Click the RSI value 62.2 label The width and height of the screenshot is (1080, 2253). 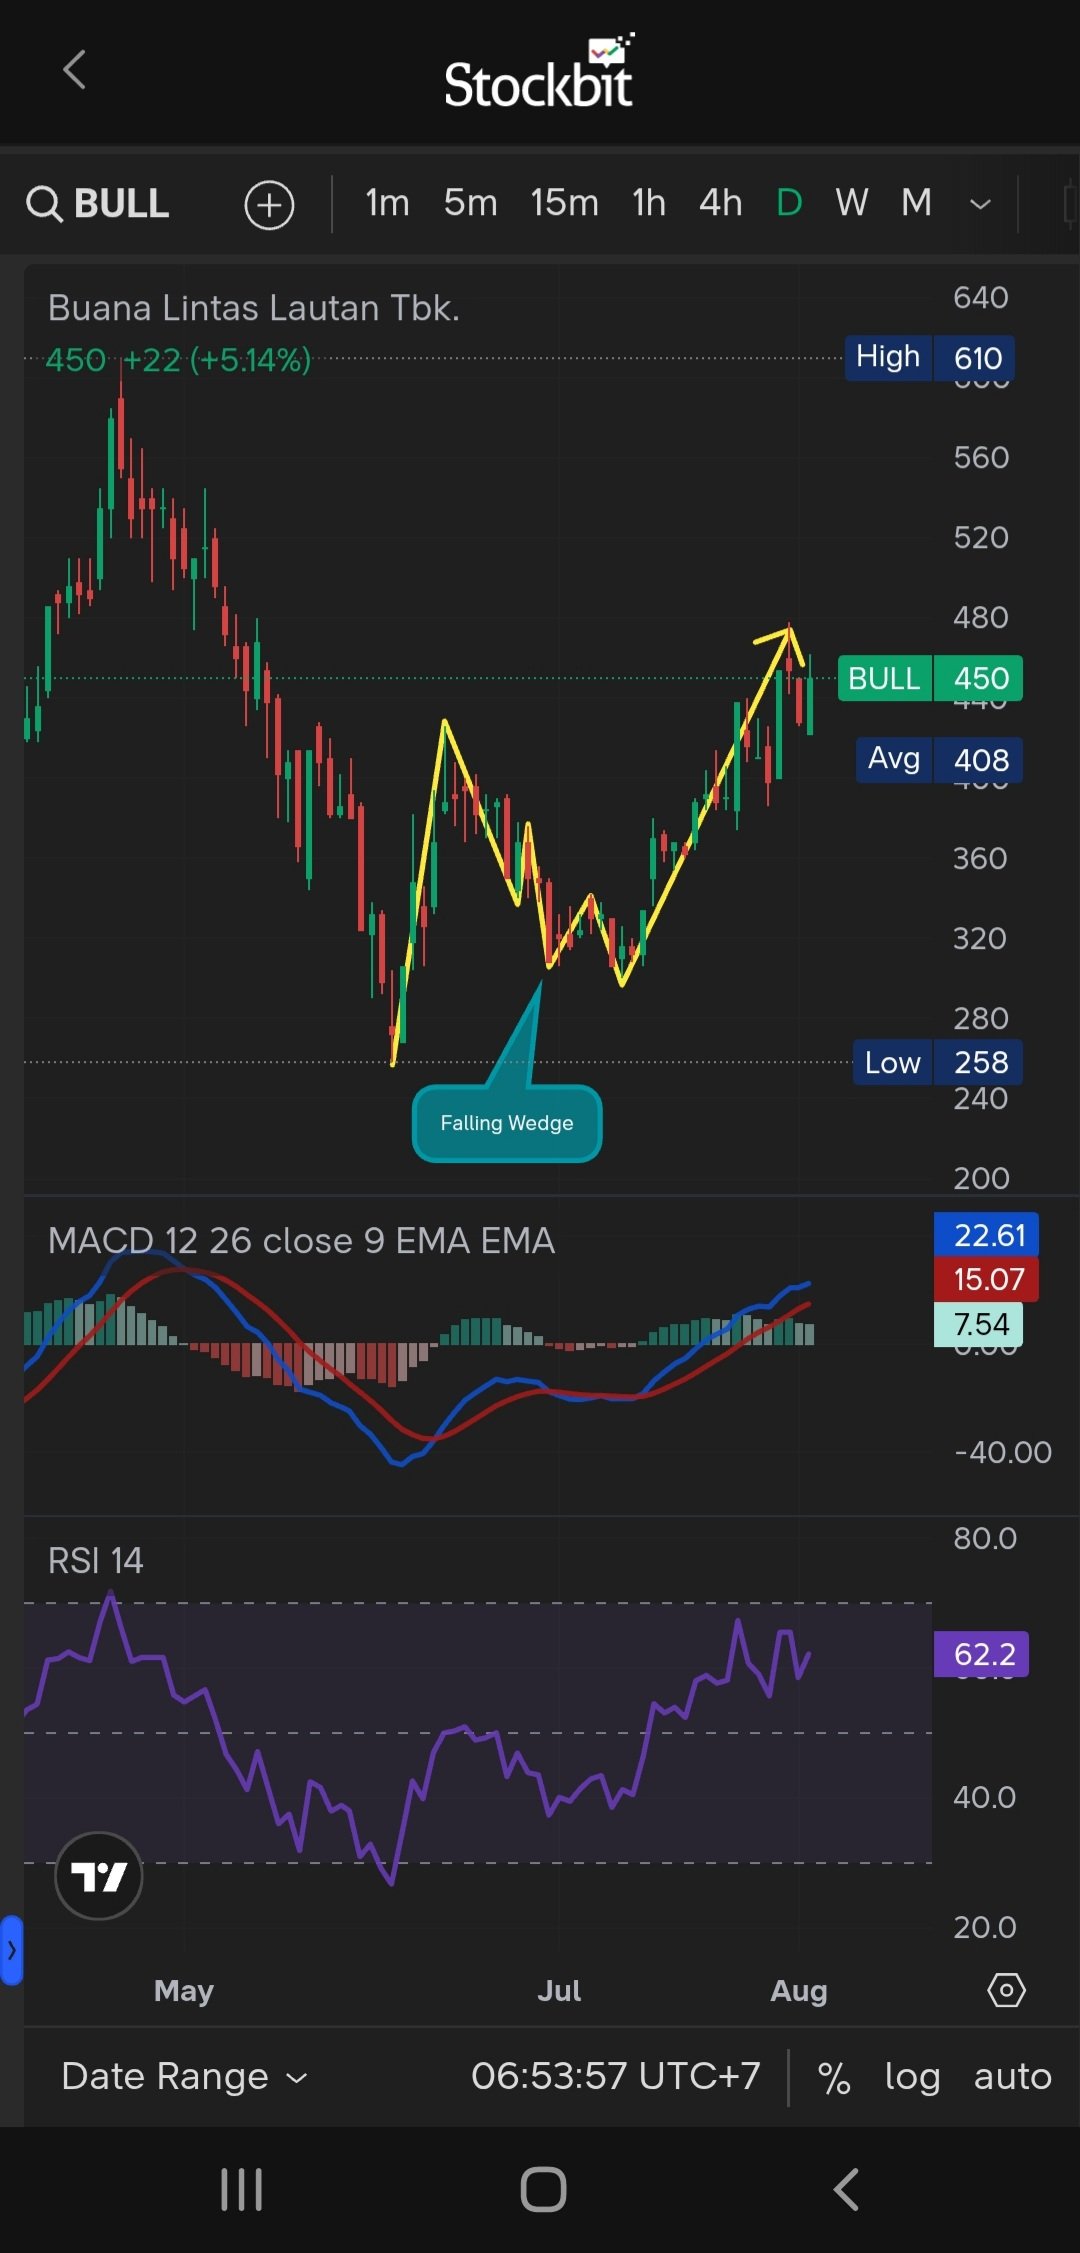[x=981, y=1654]
